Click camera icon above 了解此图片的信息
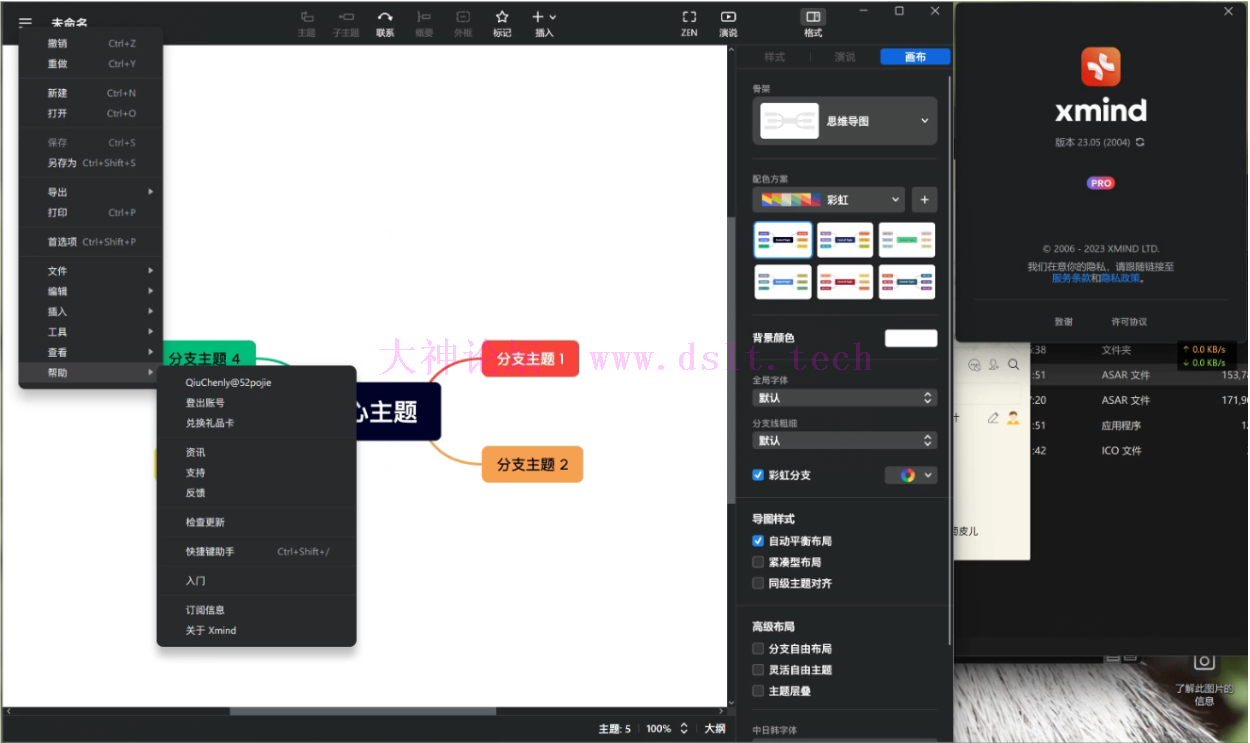Viewport: 1250px width, 743px height. [1204, 661]
